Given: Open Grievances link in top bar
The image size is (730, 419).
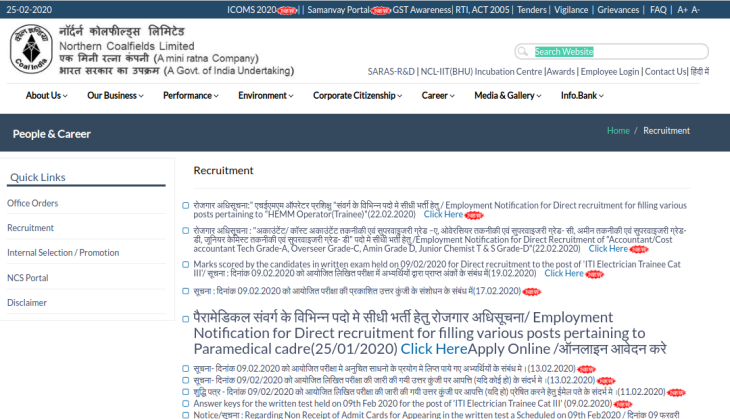Looking at the screenshot, I should tap(618, 10).
